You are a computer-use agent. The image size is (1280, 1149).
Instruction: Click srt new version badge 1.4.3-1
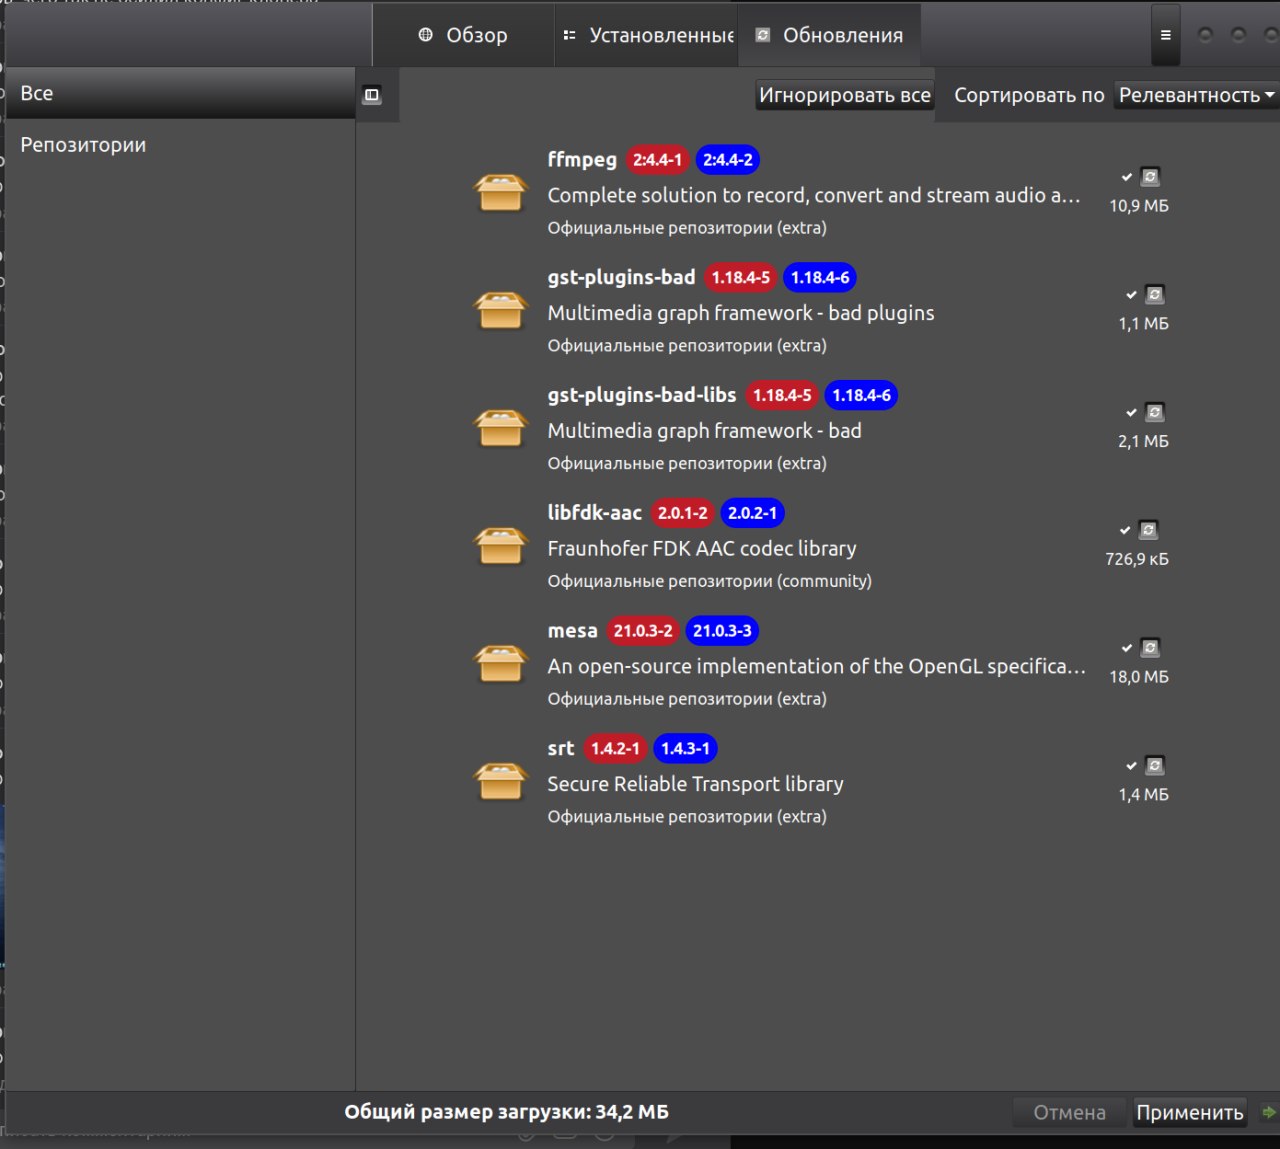click(x=685, y=748)
